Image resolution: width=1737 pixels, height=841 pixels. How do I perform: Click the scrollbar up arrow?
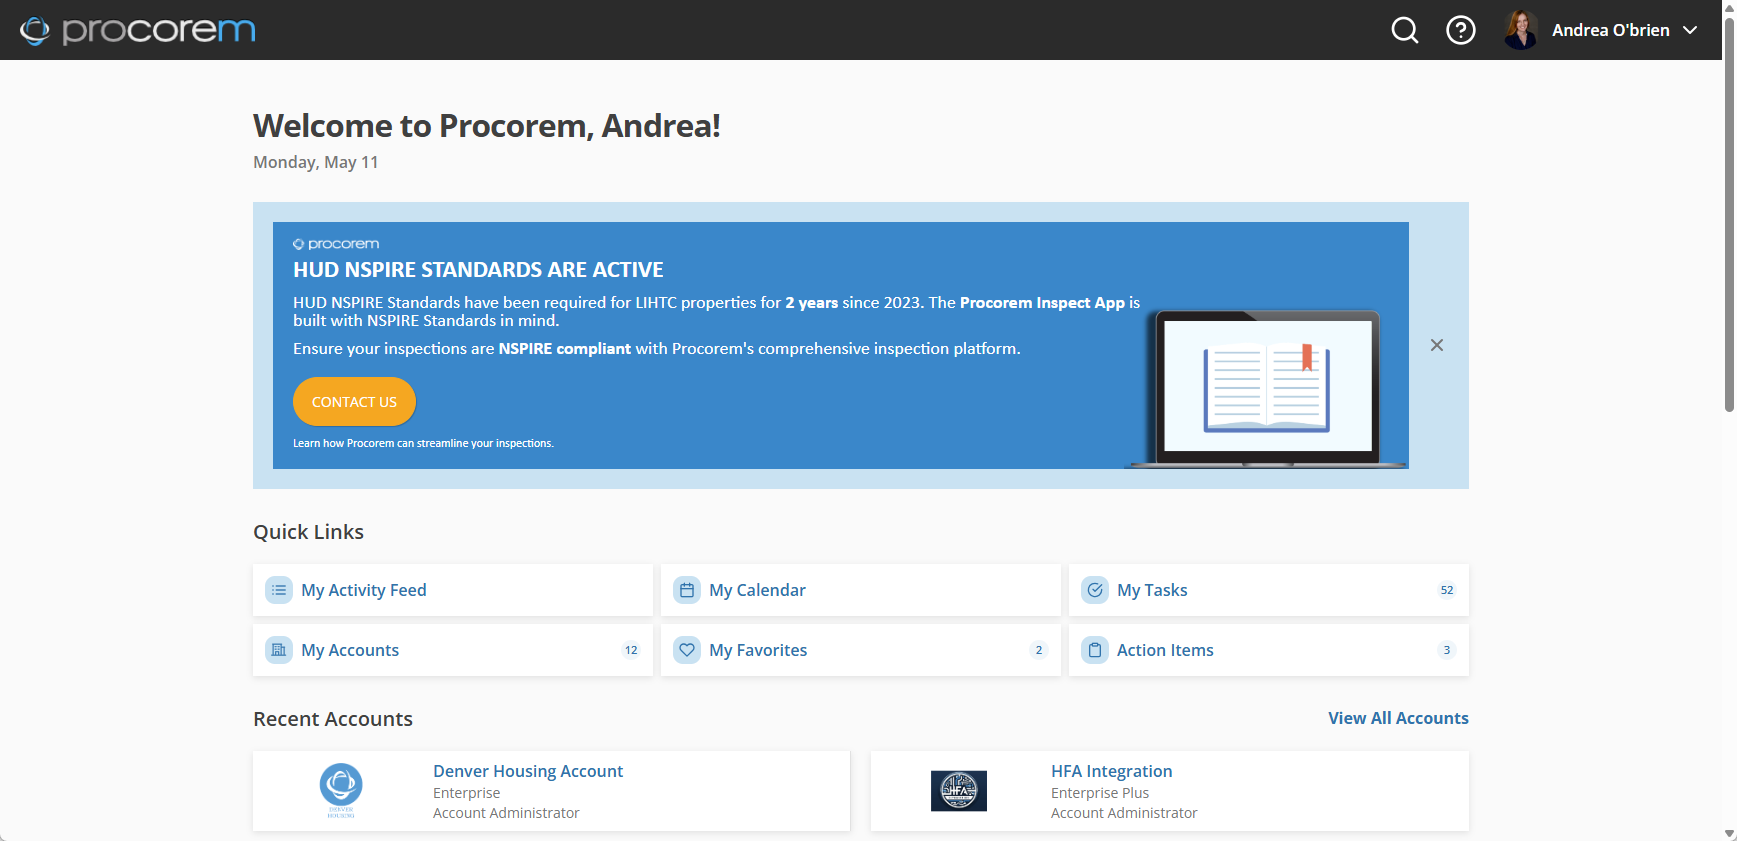tap(1729, 7)
